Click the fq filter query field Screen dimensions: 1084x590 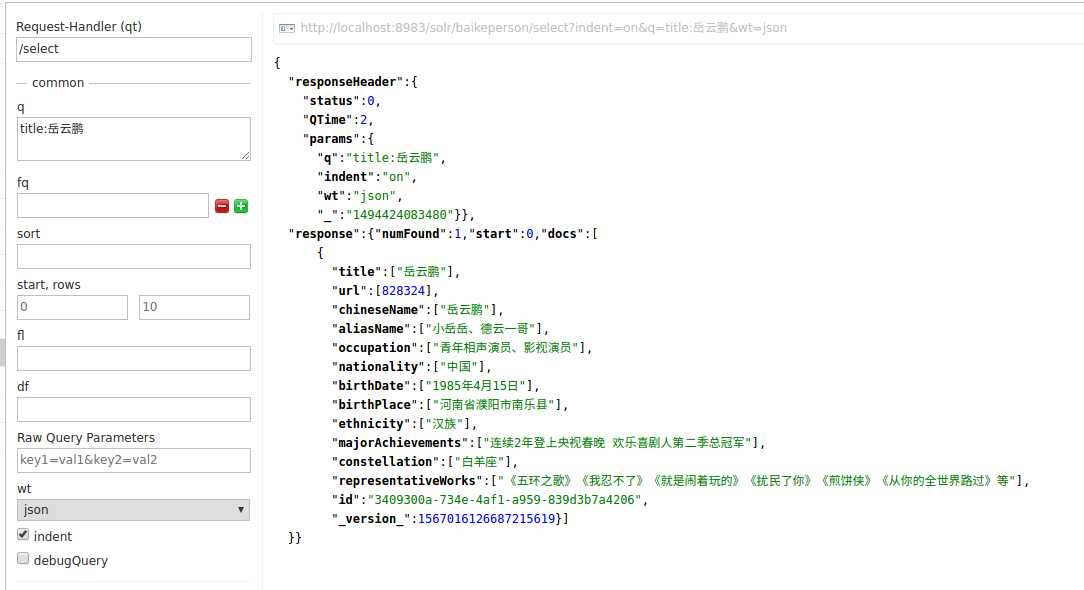pos(113,205)
